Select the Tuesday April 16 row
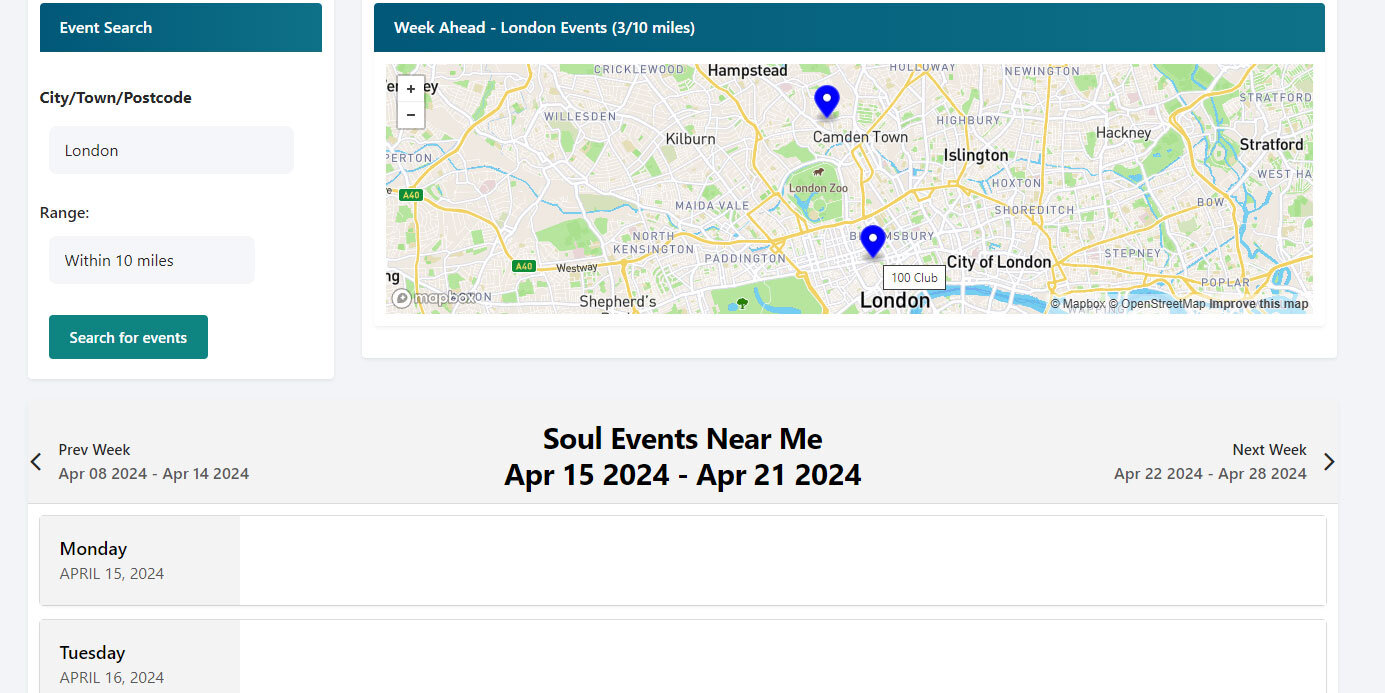The height and width of the screenshot is (693, 1385). [x=683, y=656]
